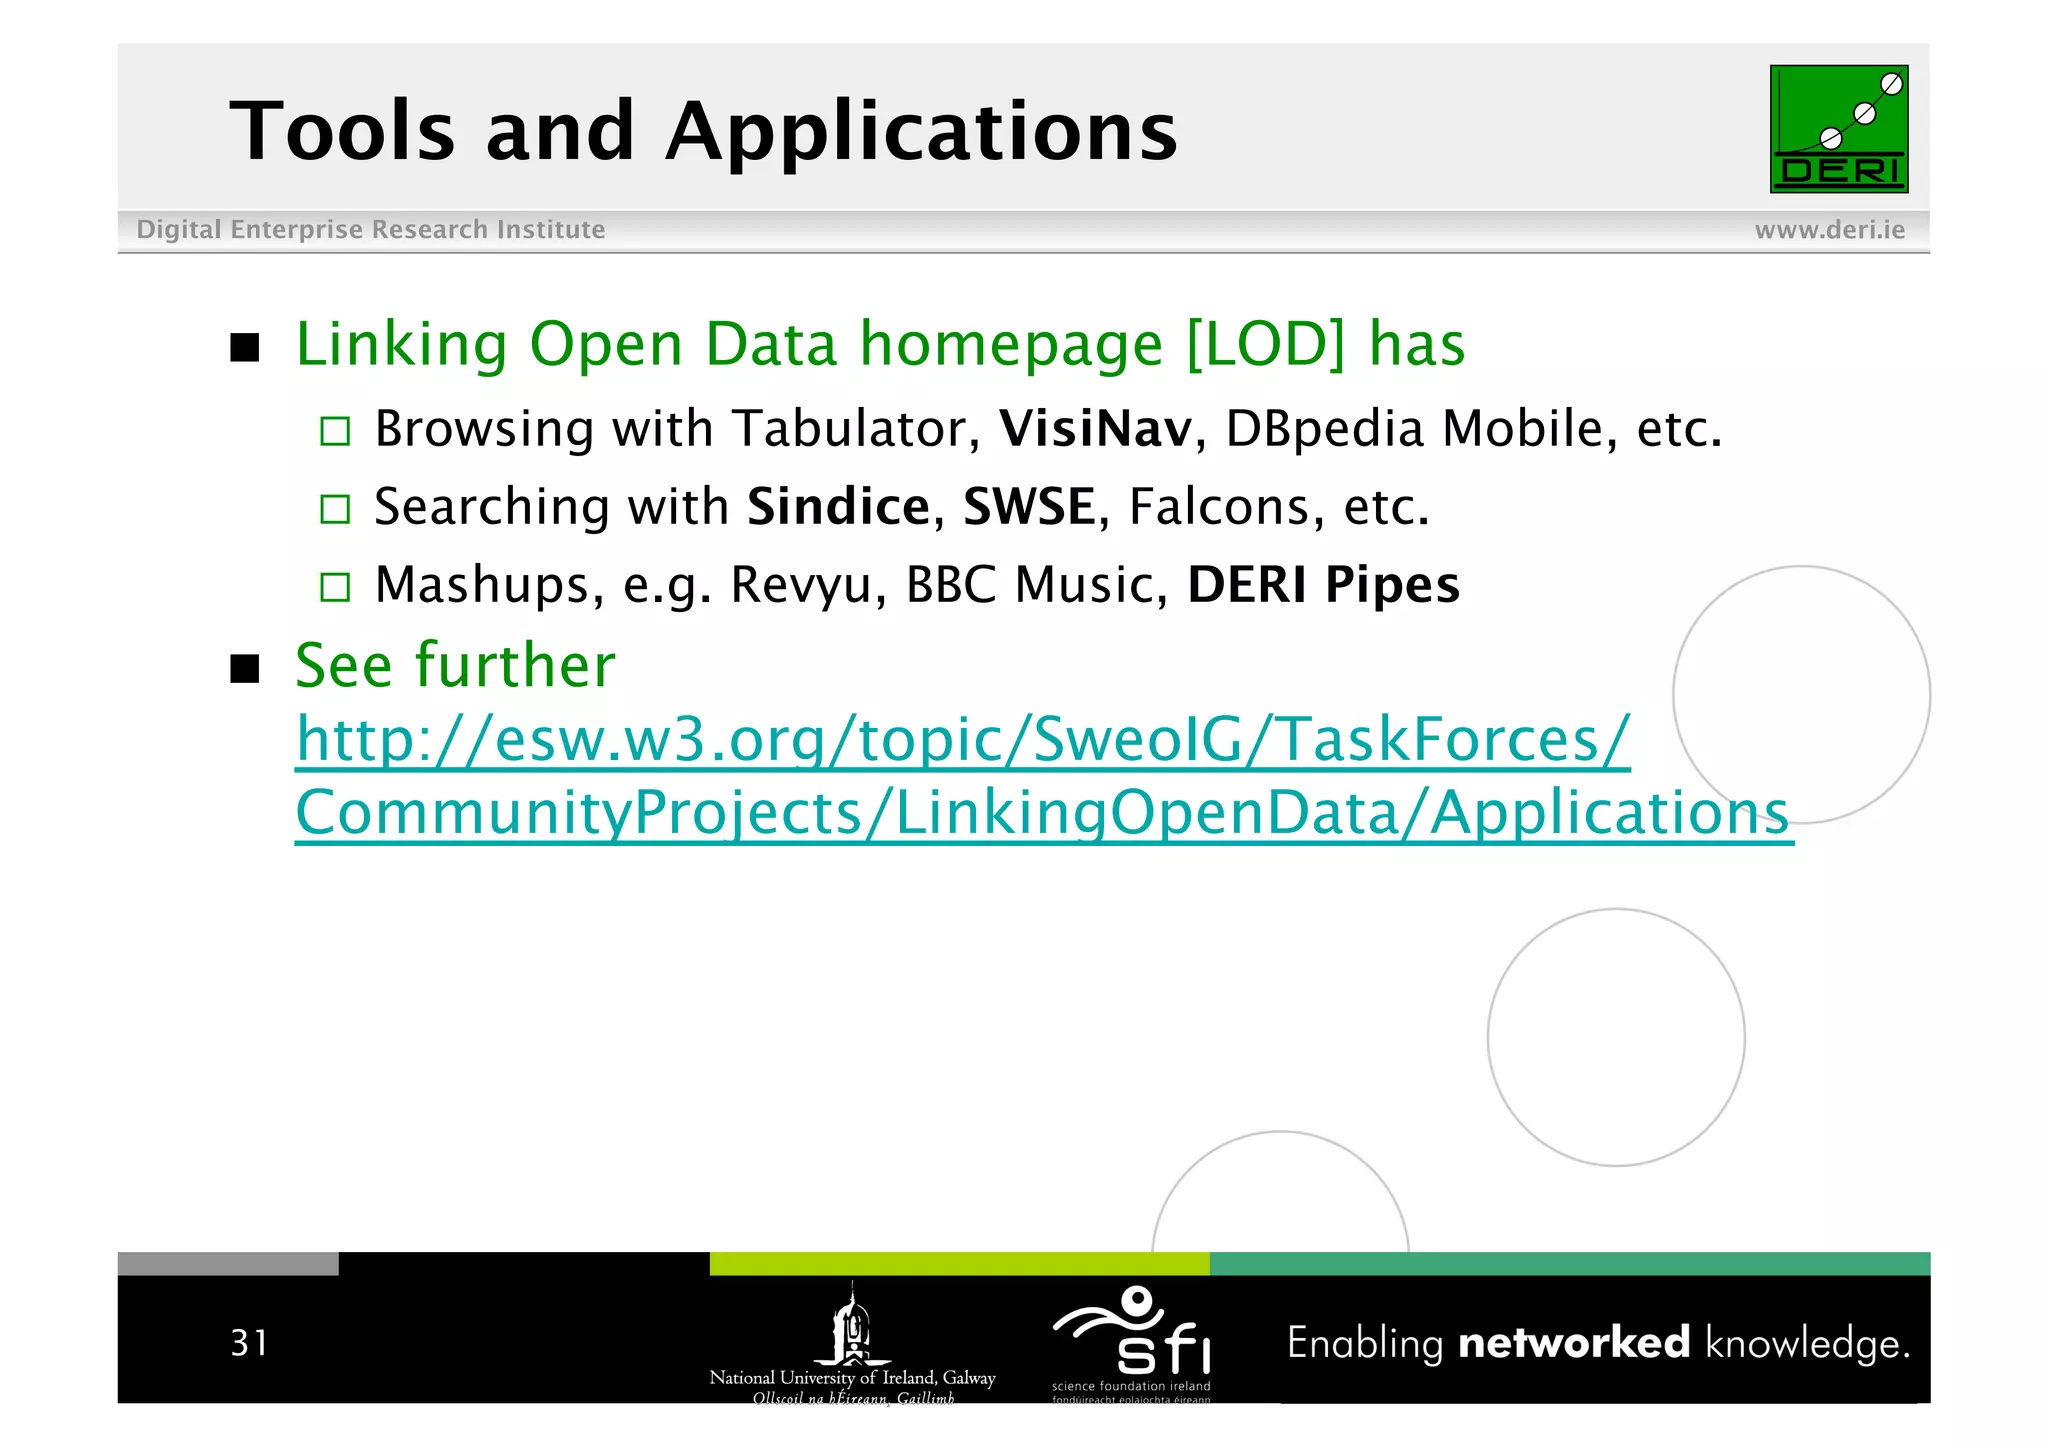
Task: Click the 'Browsing with Tabulator' line
Action: point(1048,429)
